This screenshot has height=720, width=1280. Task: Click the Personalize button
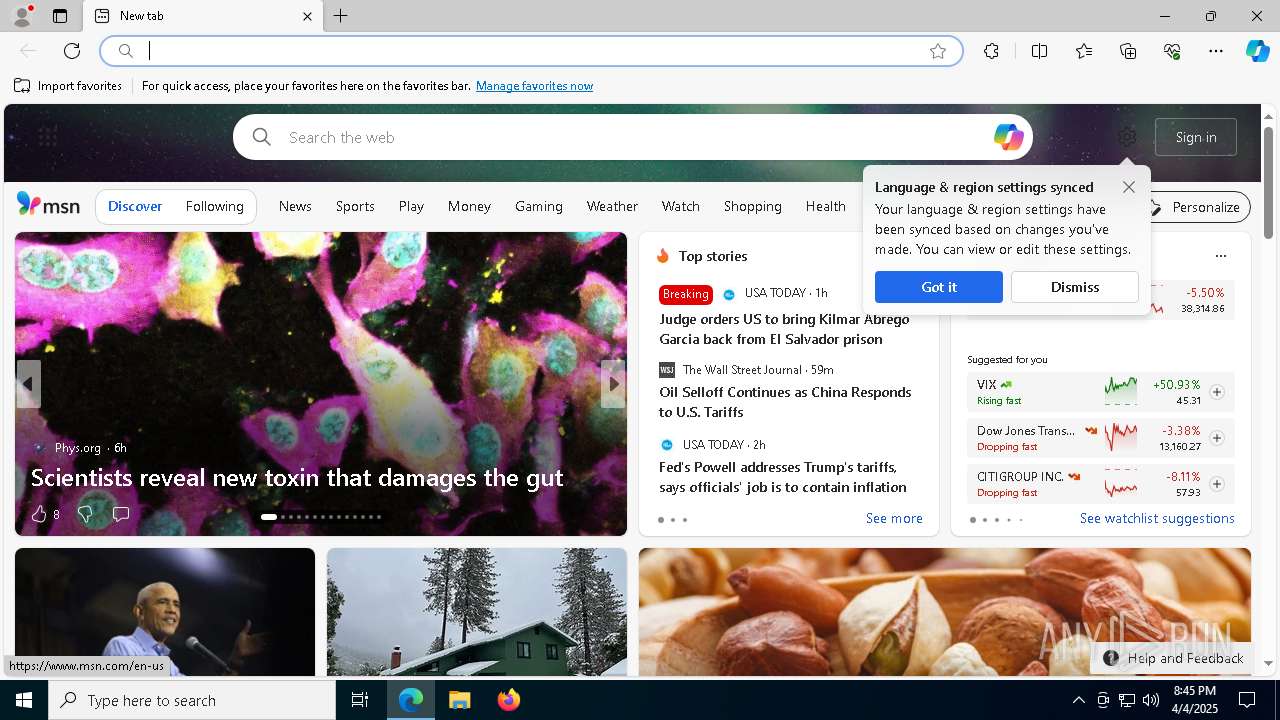1196,207
